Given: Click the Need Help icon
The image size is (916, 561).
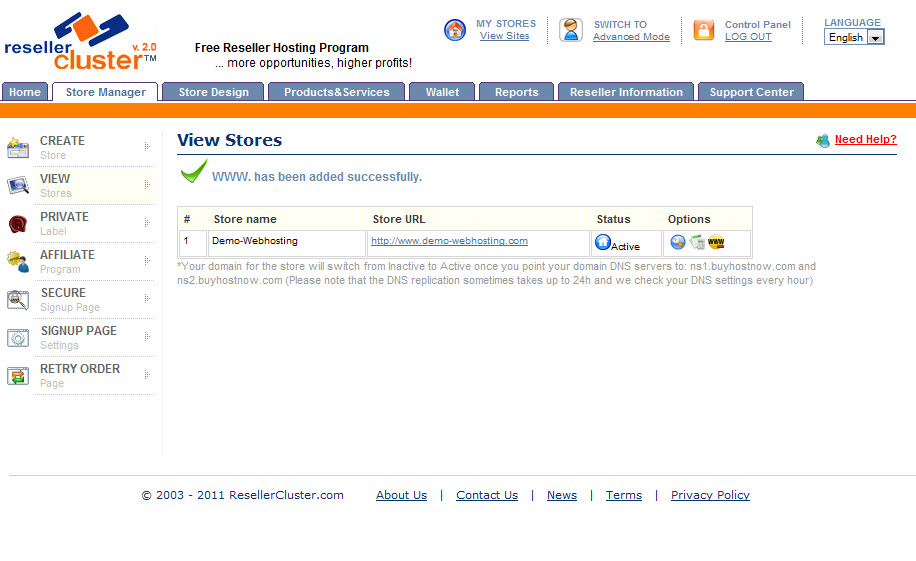Looking at the screenshot, I should coord(823,140).
